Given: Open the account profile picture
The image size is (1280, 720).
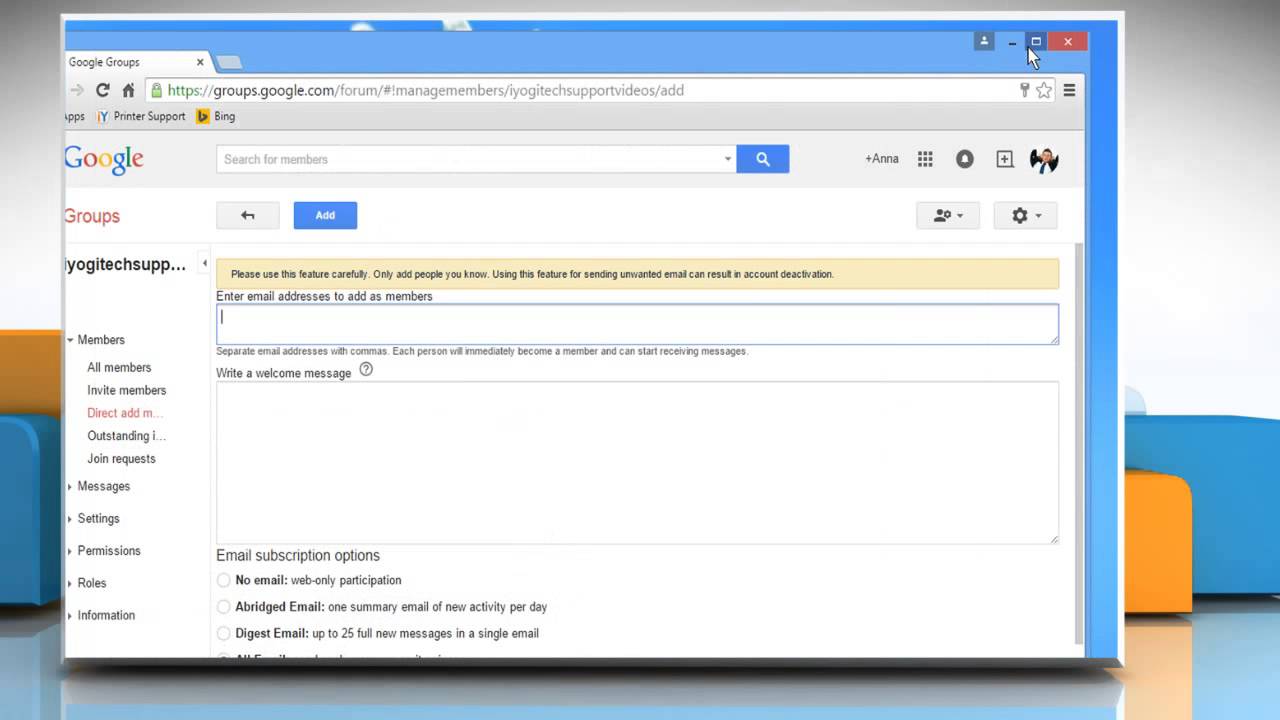Looking at the screenshot, I should pos(1044,159).
